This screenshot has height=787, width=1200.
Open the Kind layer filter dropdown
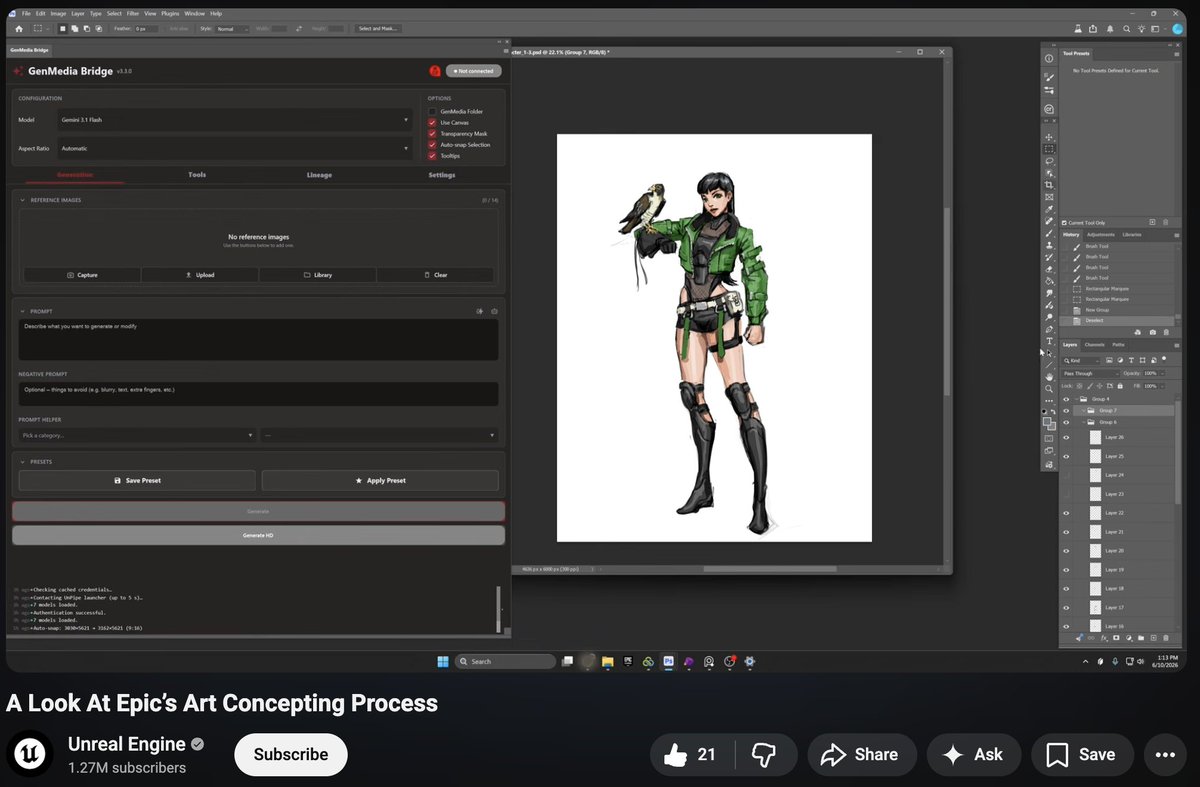(1081, 360)
